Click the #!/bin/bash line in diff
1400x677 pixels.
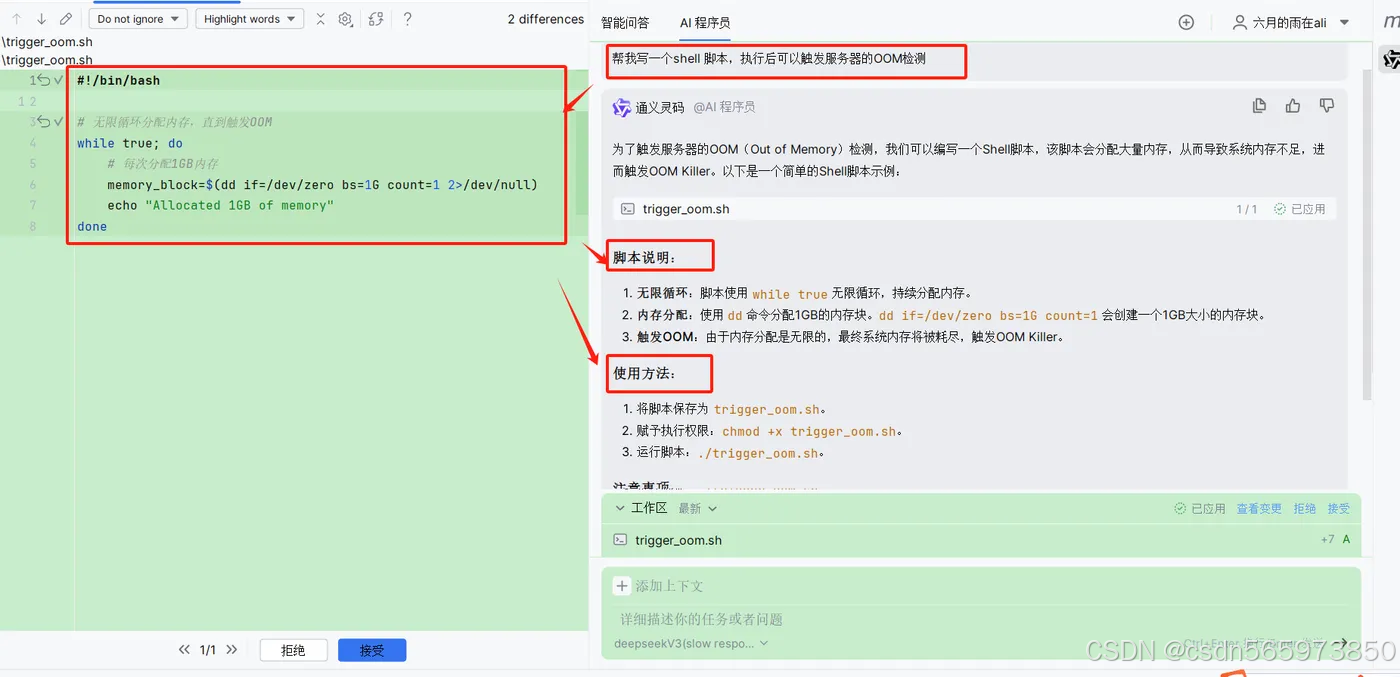118,80
